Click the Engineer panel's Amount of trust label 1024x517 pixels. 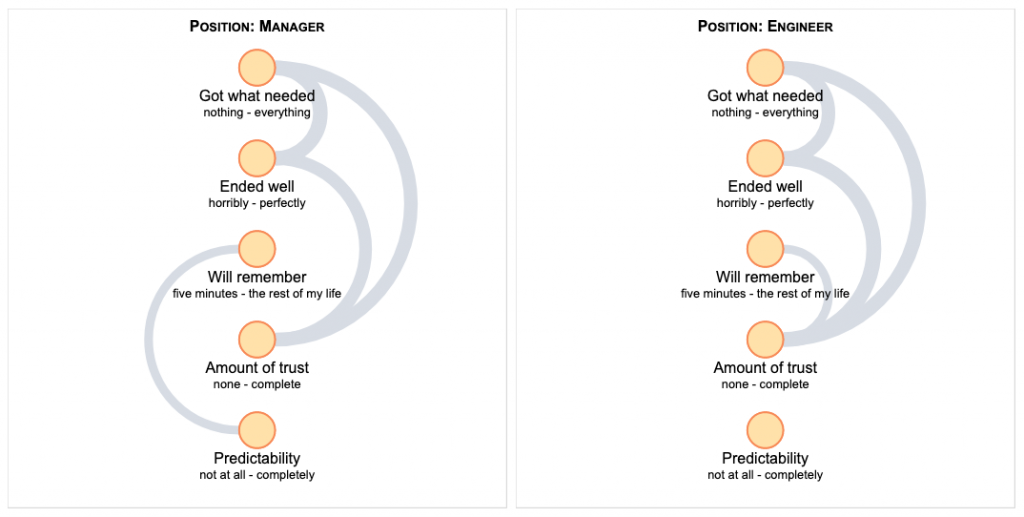tap(765, 368)
